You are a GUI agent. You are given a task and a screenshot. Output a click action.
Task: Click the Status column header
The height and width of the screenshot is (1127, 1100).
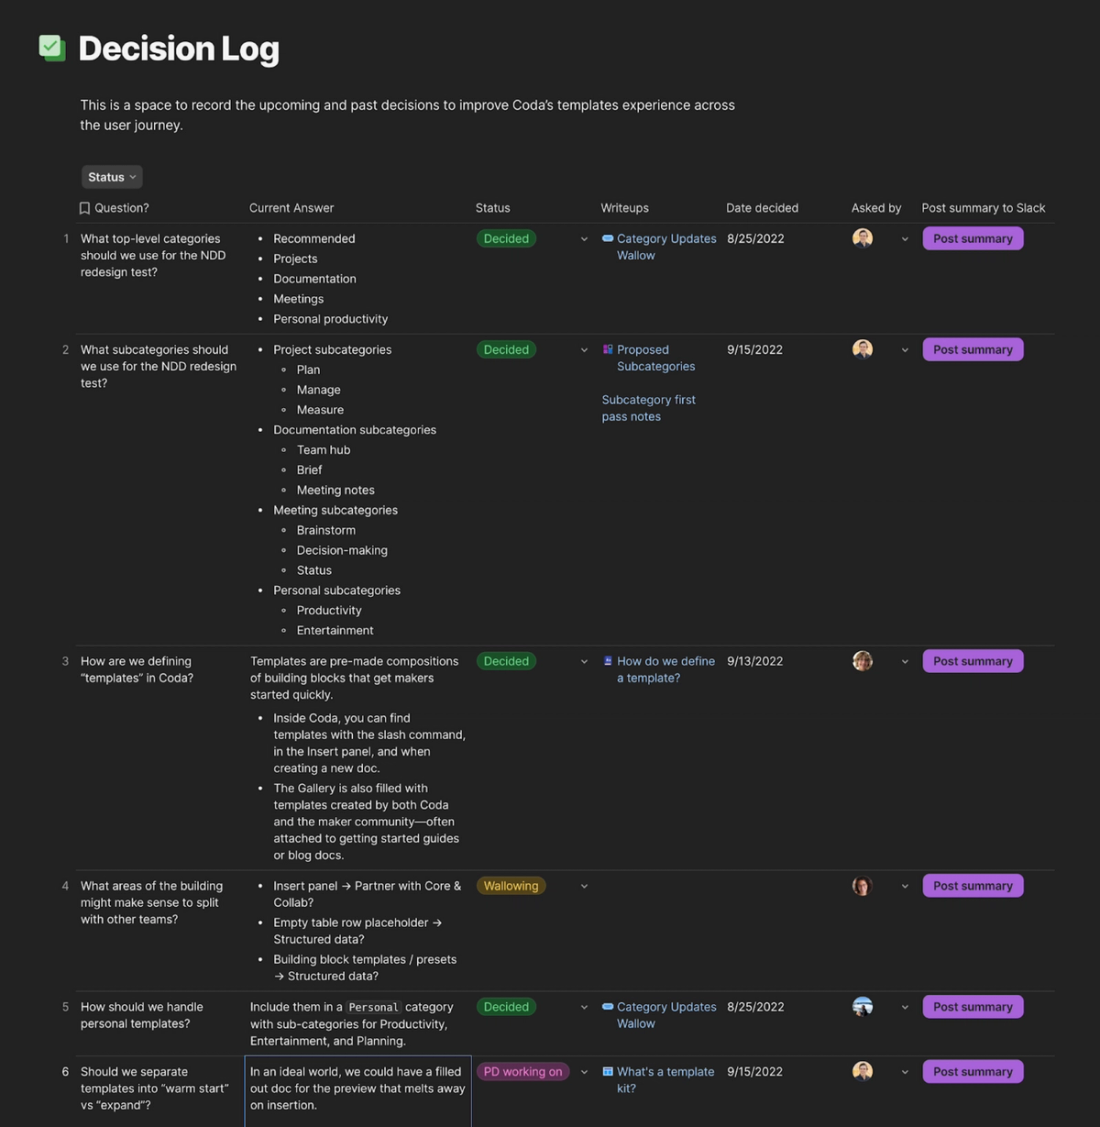492,208
